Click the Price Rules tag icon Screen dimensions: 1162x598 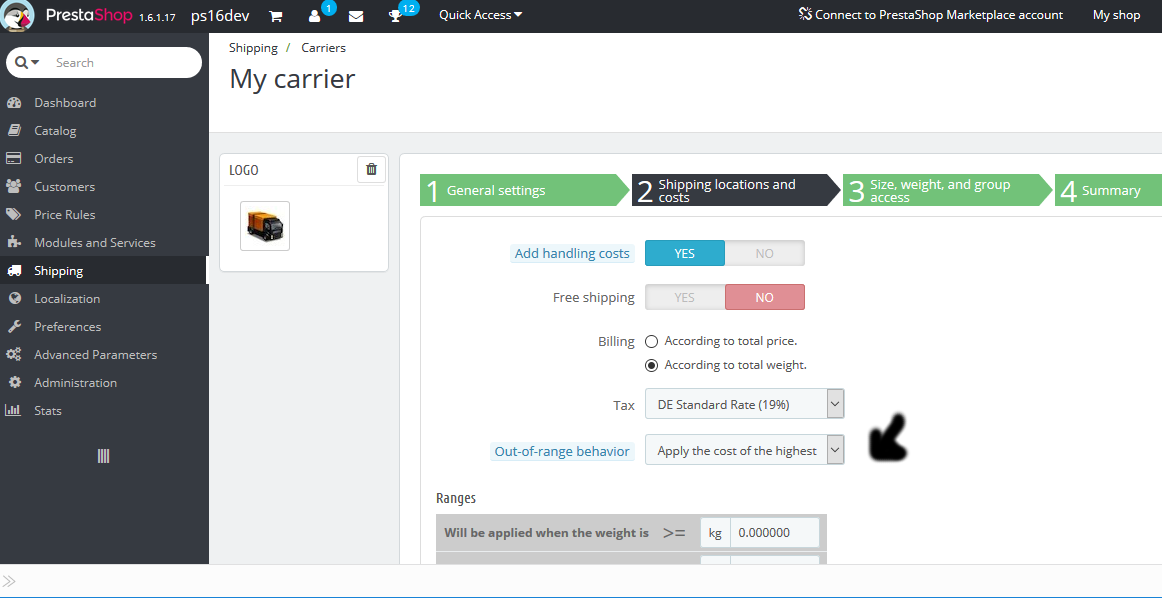(13, 215)
